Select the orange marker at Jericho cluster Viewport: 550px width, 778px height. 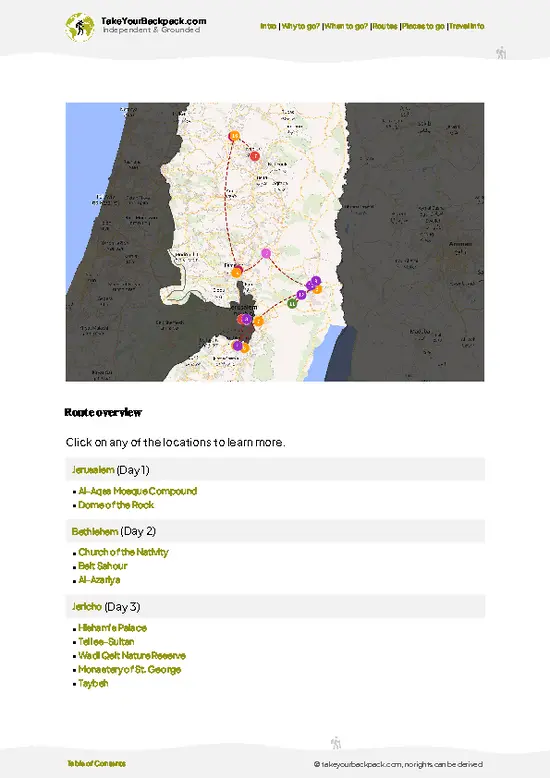coord(318,289)
